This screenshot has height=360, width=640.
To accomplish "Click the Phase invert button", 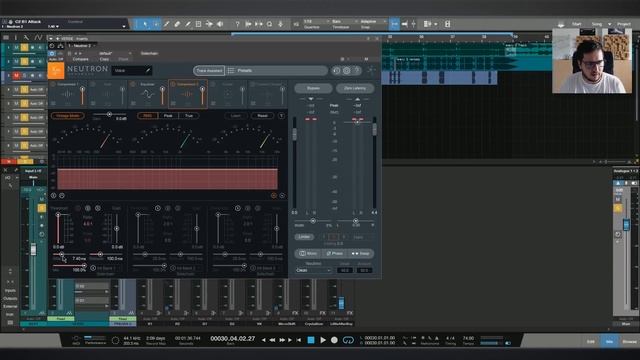I will click(334, 253).
